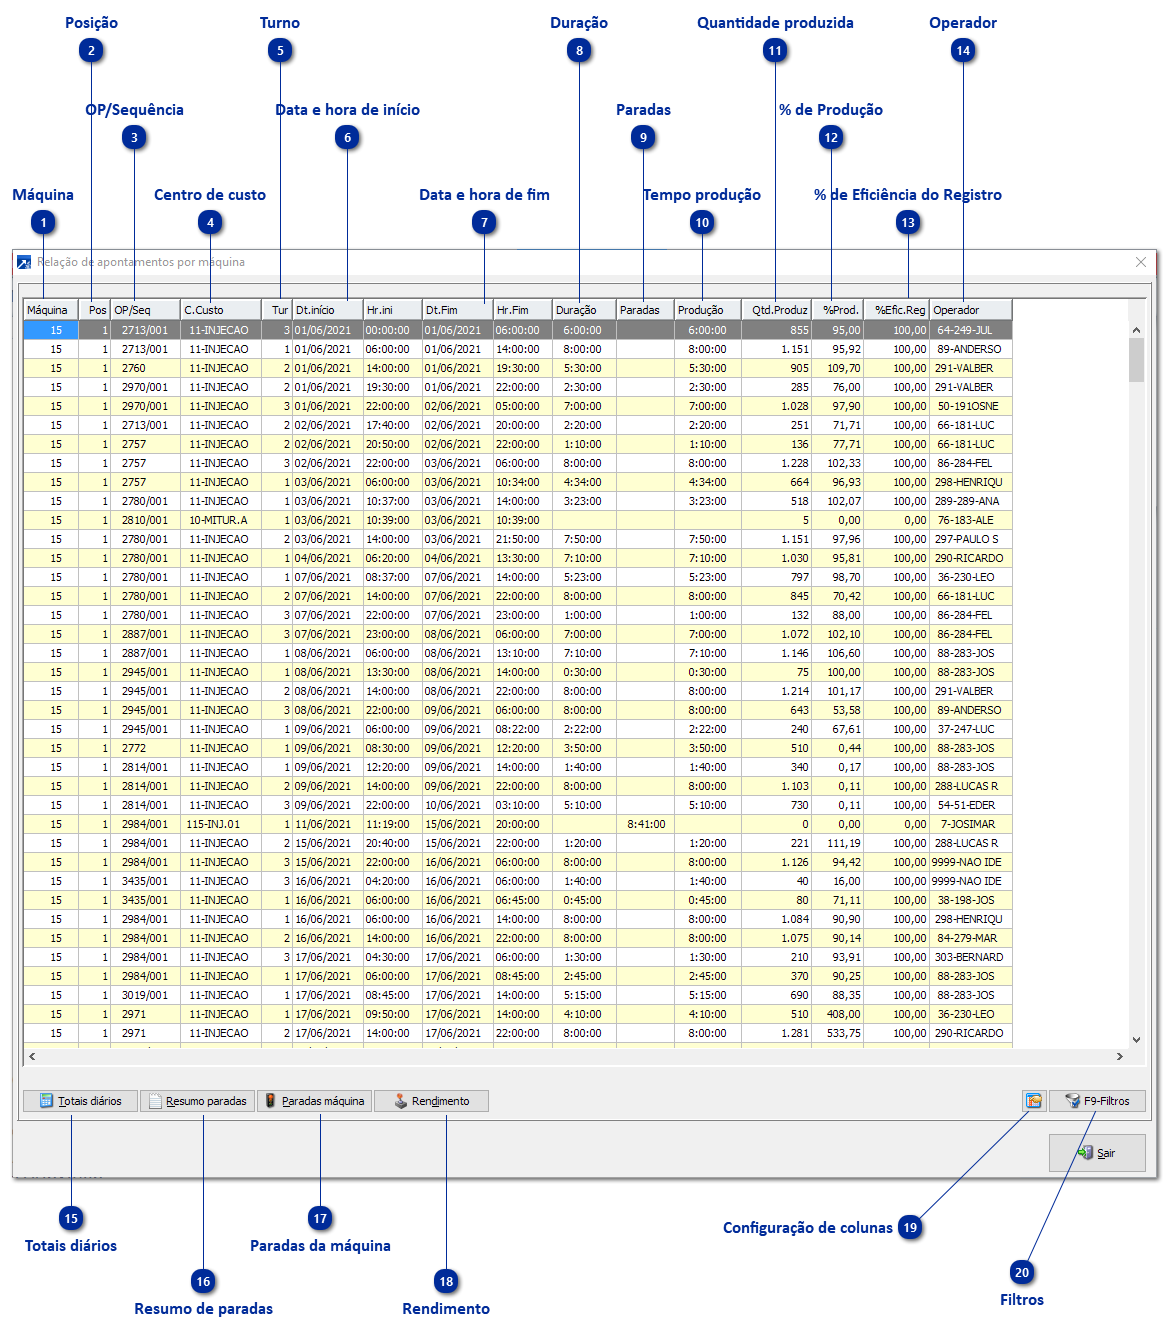Click the Paradas value 8:41:00
Image resolution: width=1166 pixels, height=1335 pixels.
645,824
